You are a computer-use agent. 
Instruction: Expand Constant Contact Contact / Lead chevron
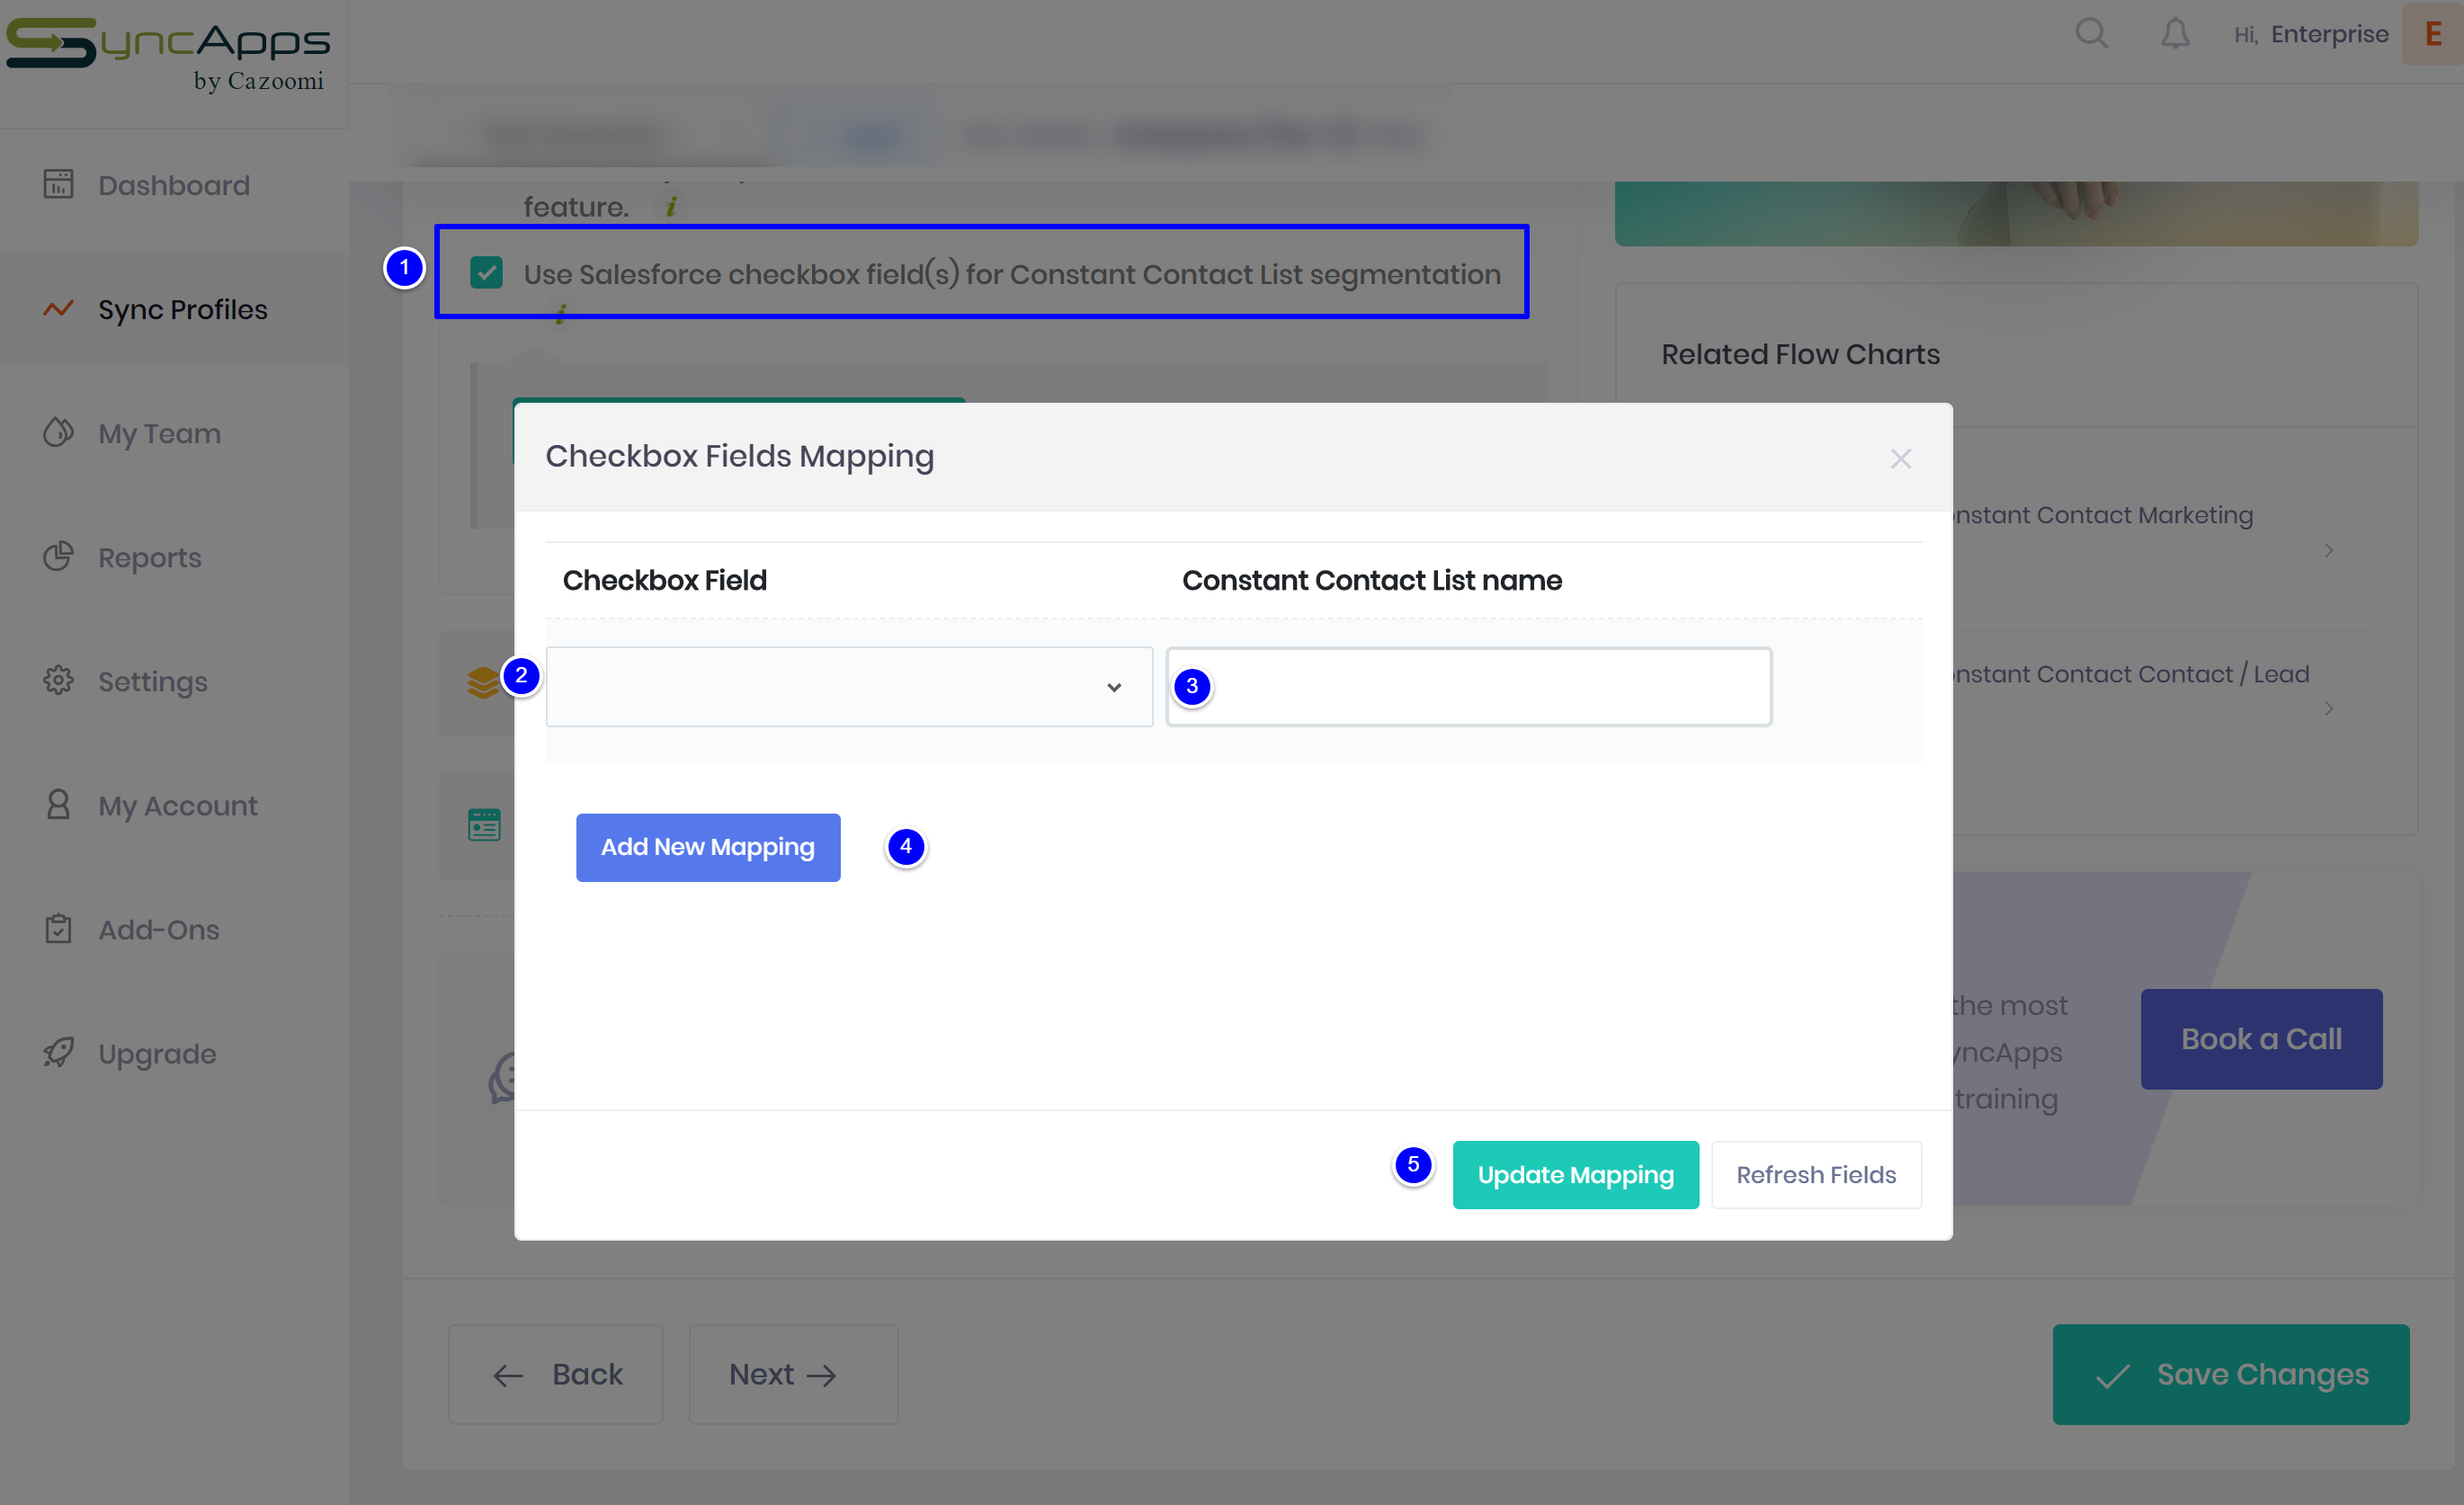pos(2329,709)
